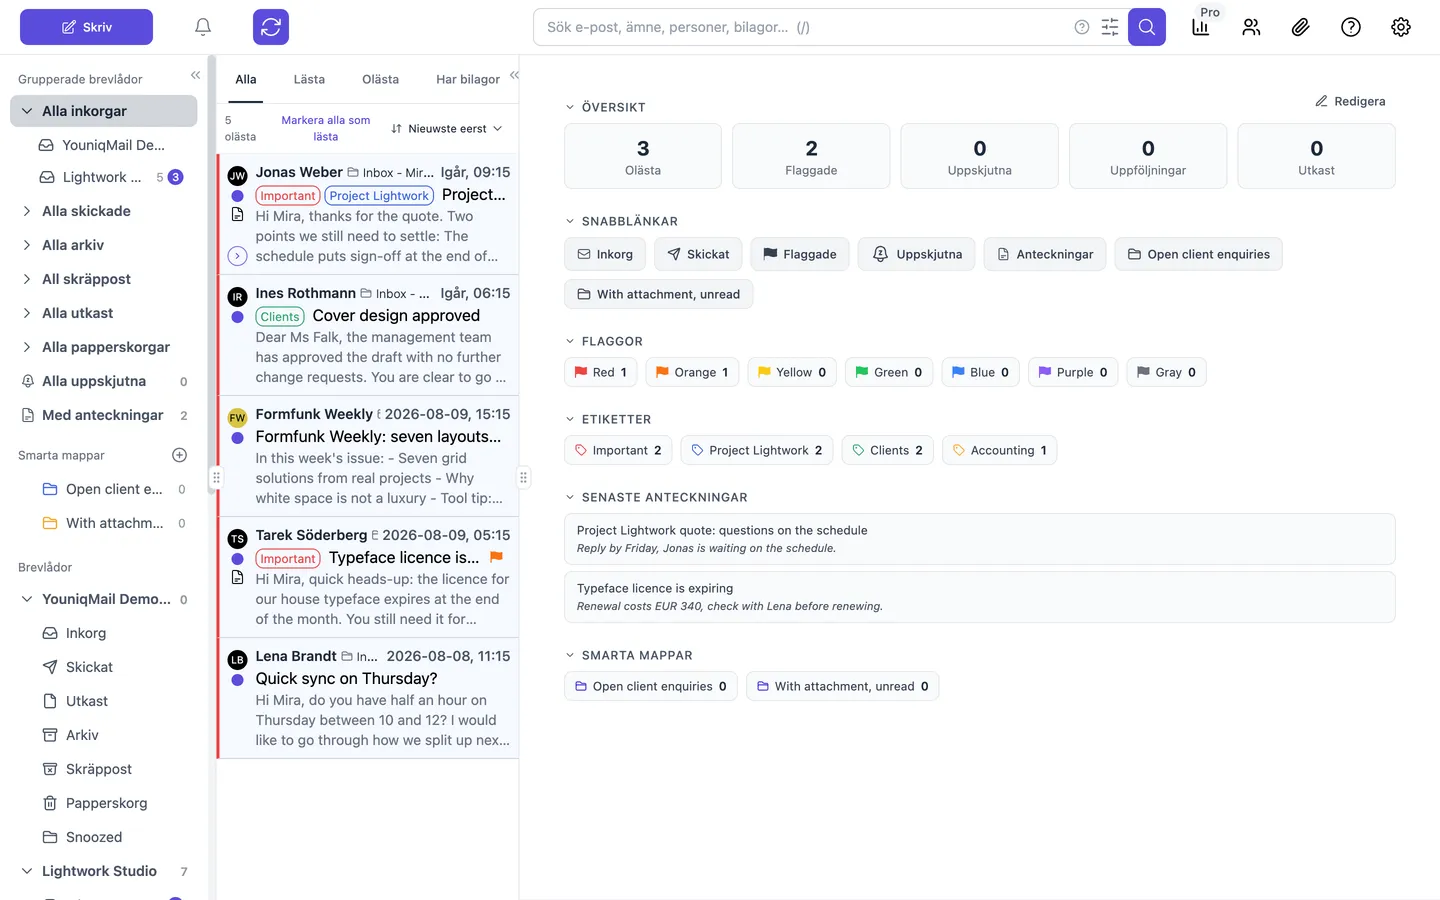Add a new smart folder
The width and height of the screenshot is (1440, 900).
point(180,455)
